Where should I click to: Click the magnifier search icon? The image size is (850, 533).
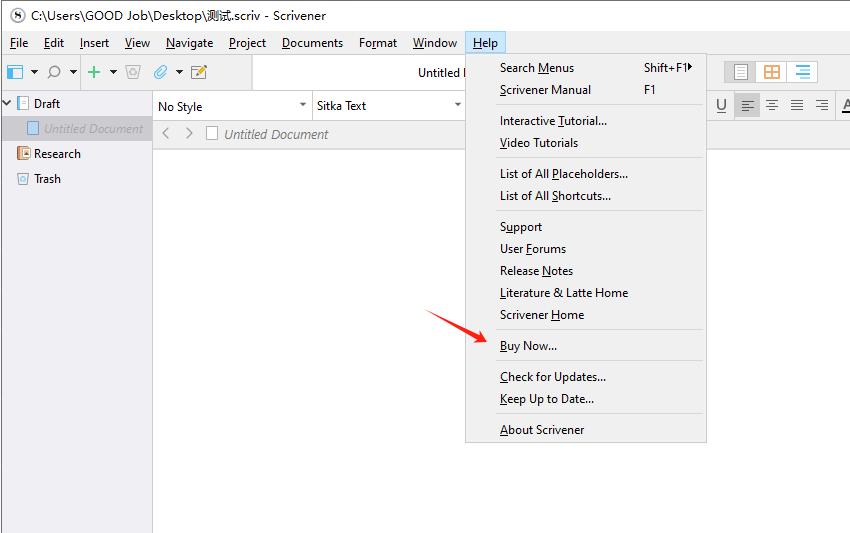click(x=54, y=72)
